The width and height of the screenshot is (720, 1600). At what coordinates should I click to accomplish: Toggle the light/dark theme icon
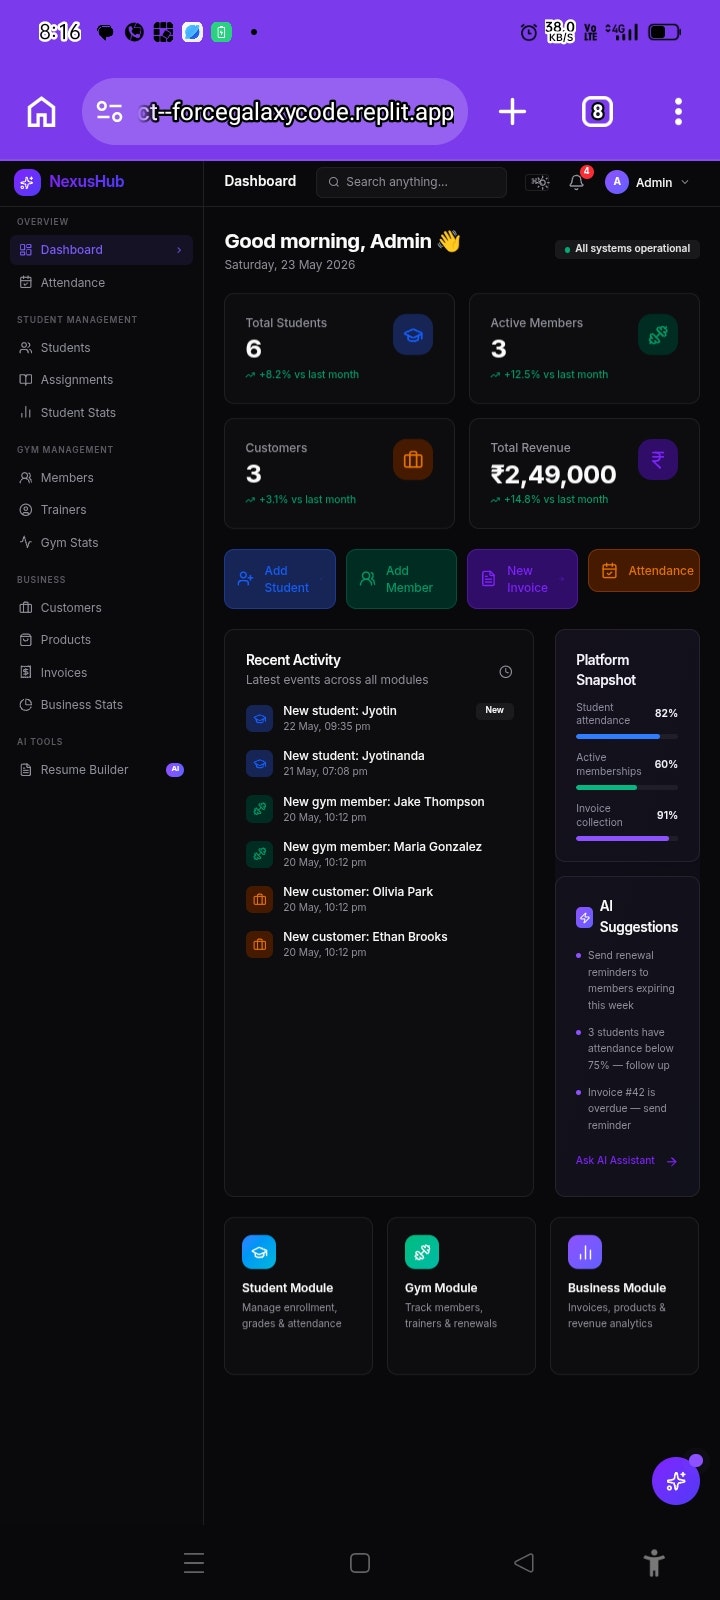[540, 182]
